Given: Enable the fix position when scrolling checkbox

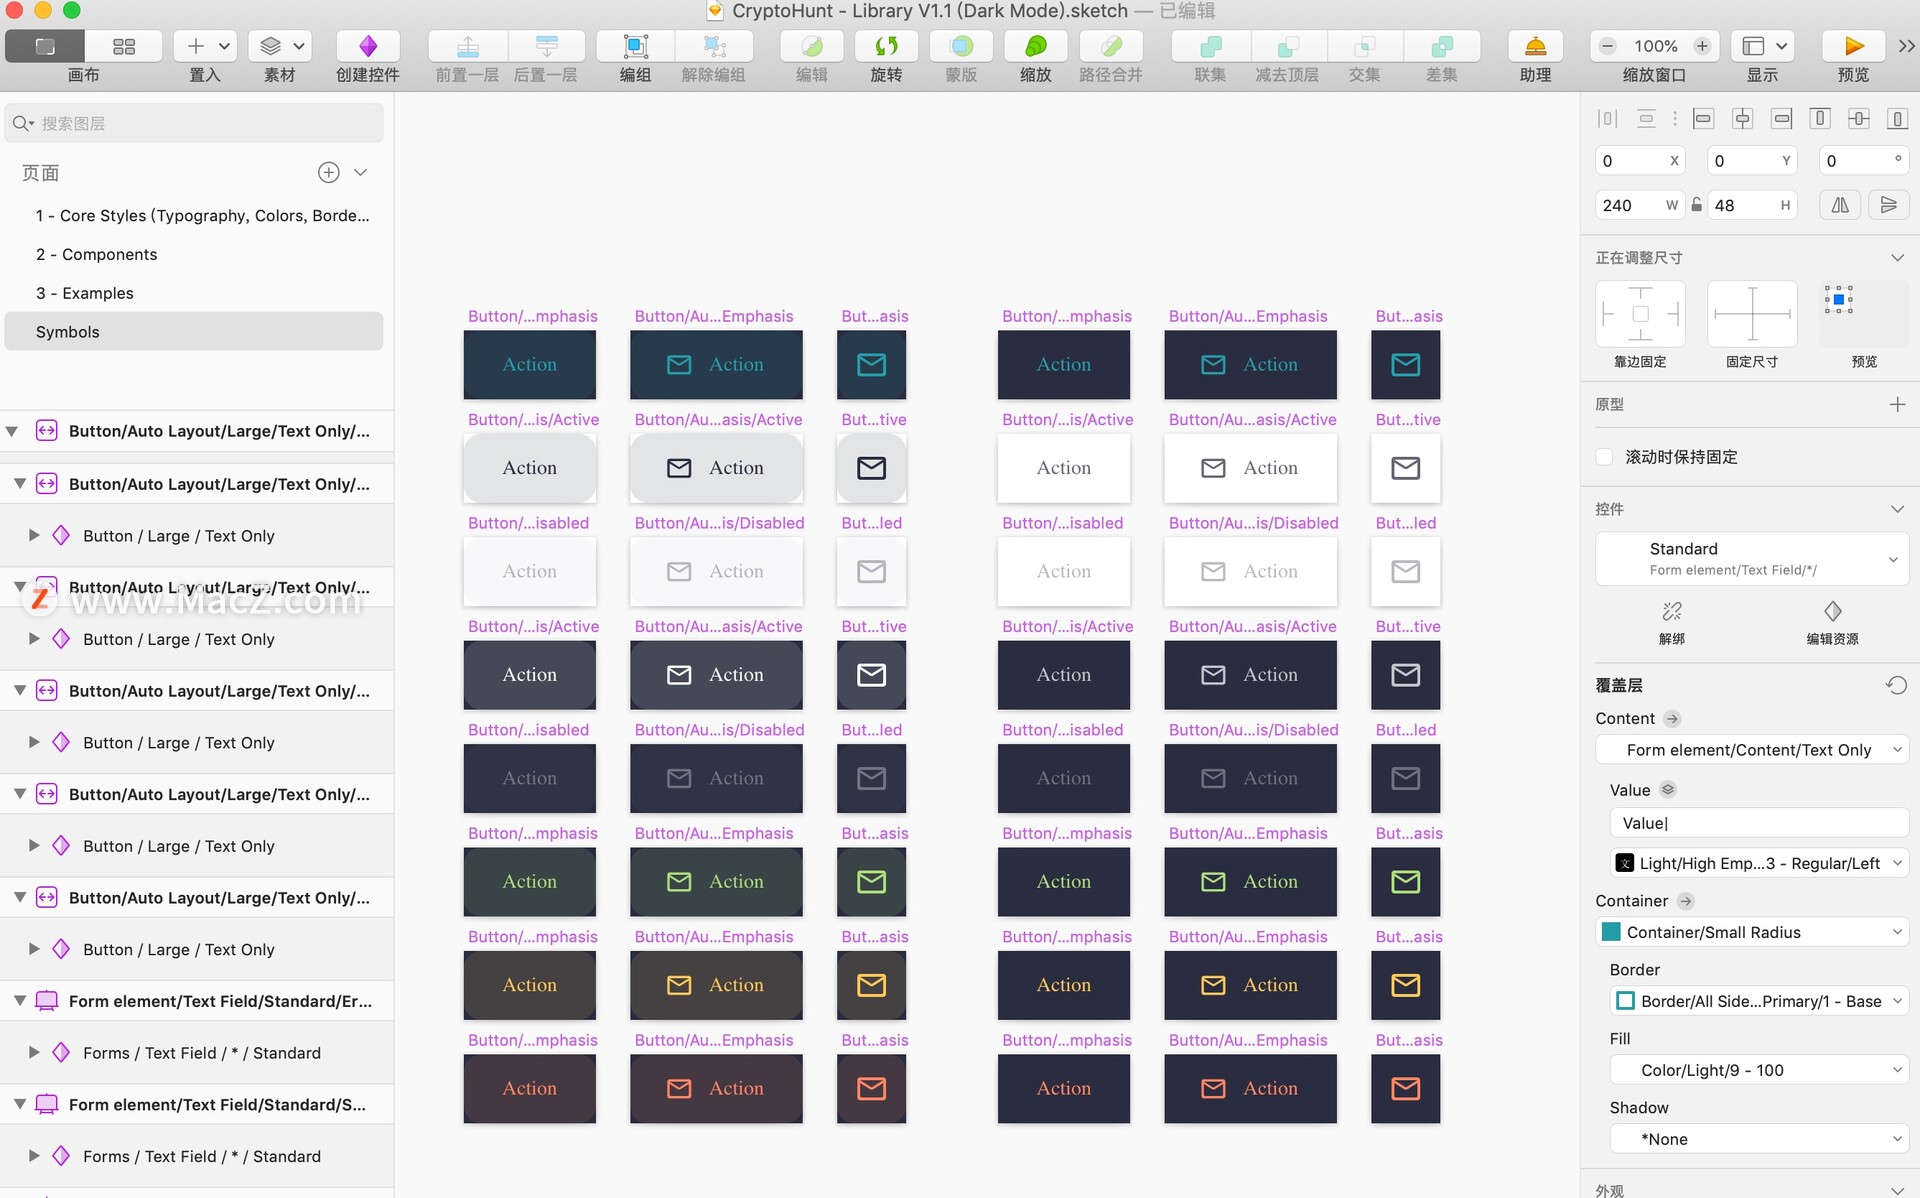Looking at the screenshot, I should coord(1604,457).
